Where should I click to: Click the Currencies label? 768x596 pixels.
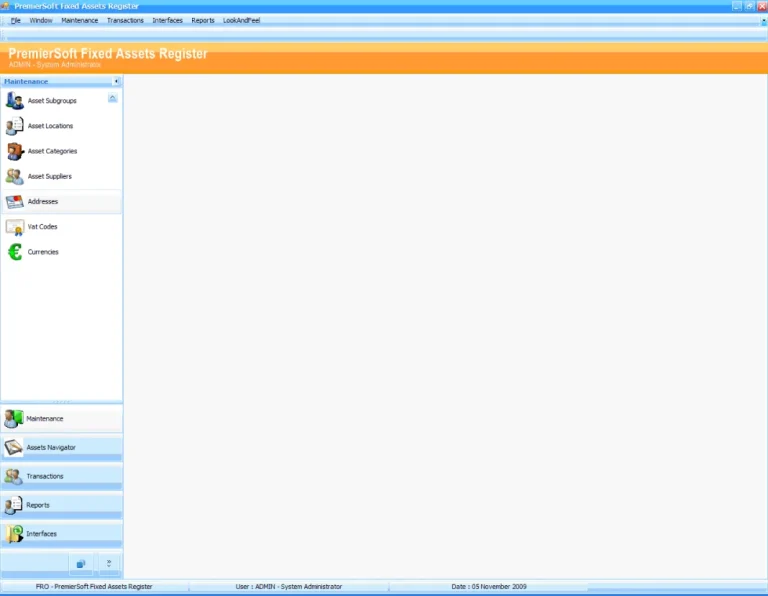(x=43, y=252)
